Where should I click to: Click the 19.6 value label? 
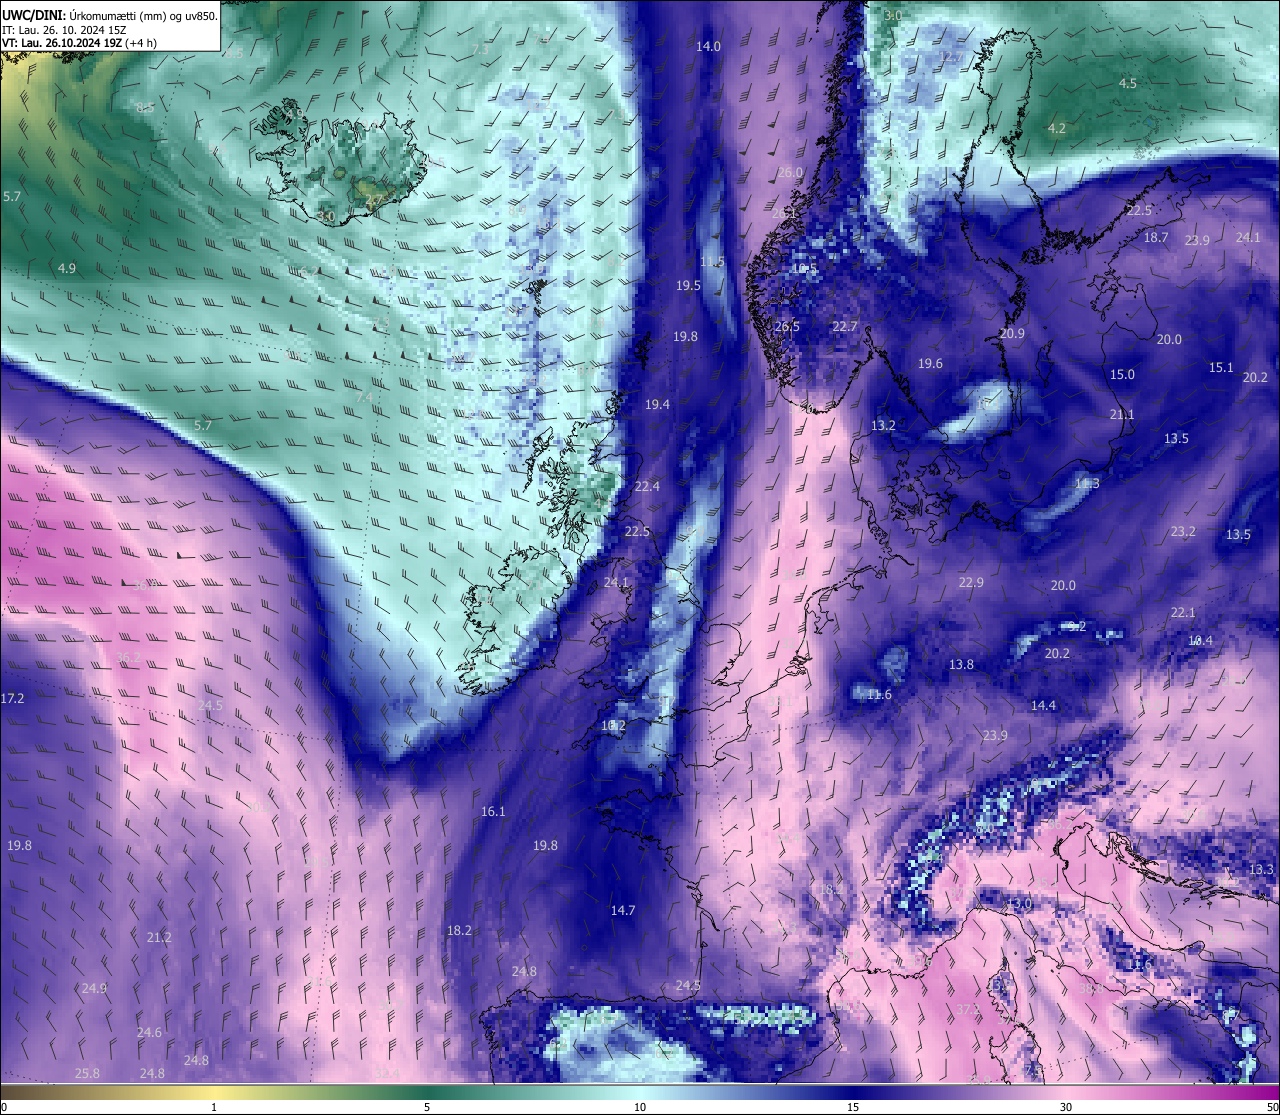point(931,364)
